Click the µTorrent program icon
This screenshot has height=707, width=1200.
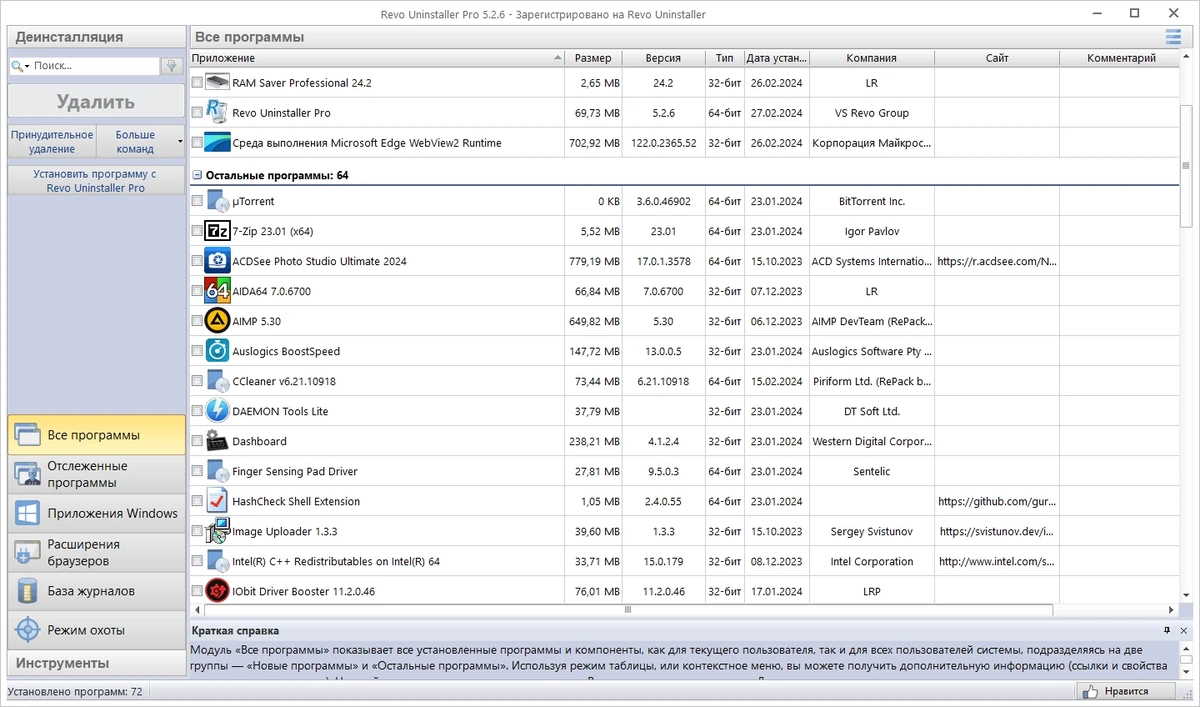click(x=217, y=201)
